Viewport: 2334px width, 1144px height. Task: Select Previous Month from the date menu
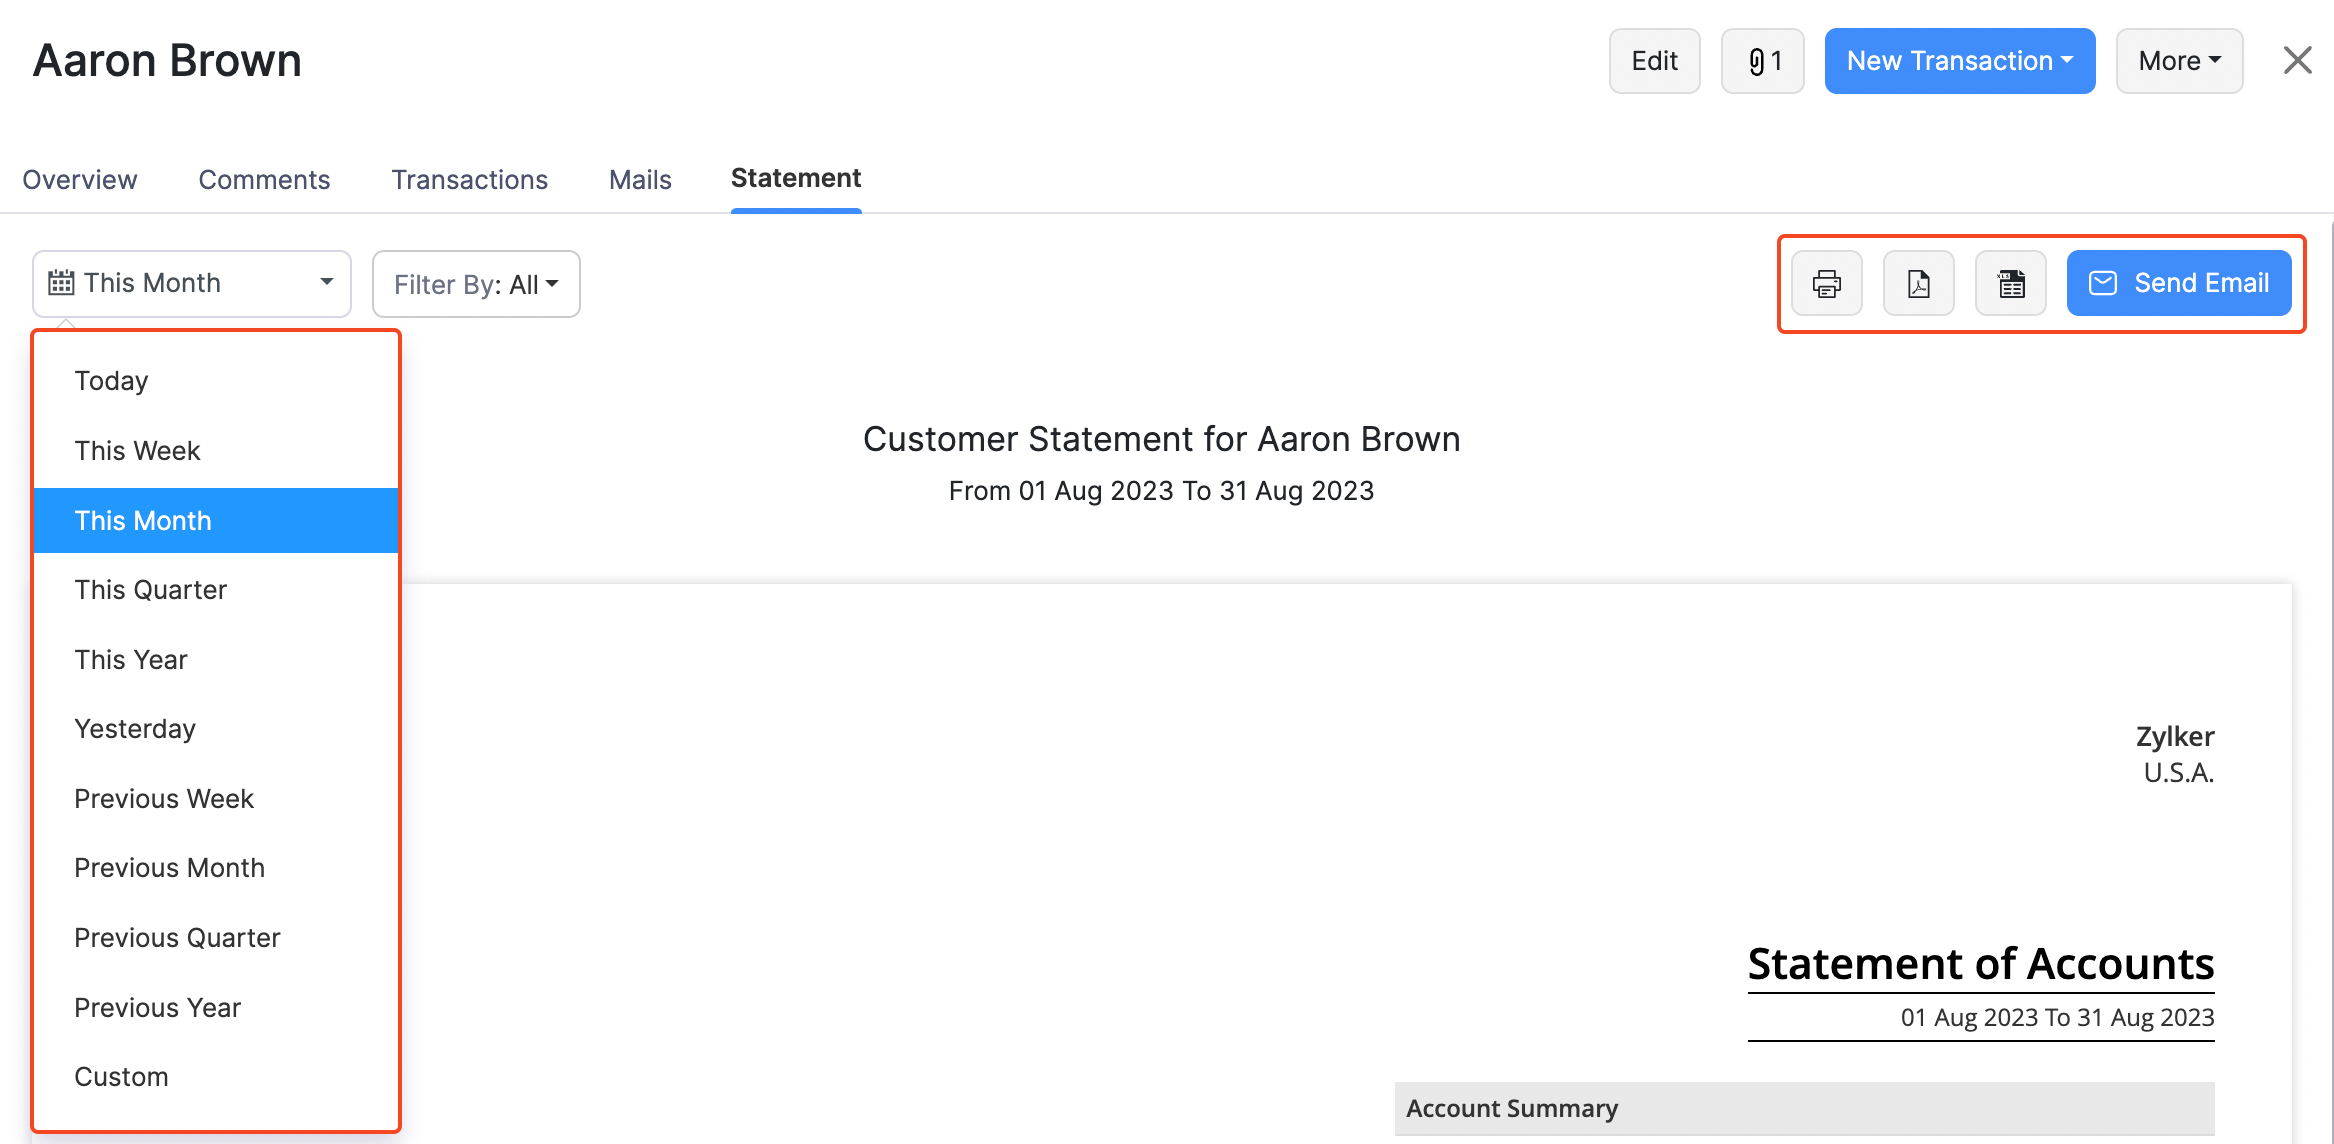[169, 867]
